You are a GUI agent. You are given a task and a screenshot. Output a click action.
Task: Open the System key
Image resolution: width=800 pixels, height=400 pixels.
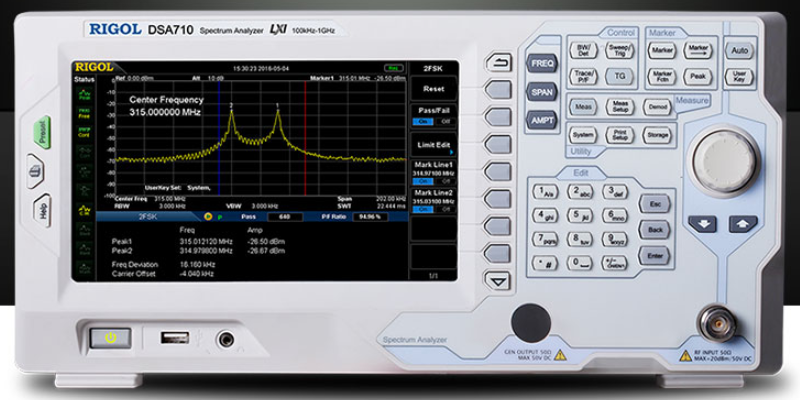[x=583, y=135]
